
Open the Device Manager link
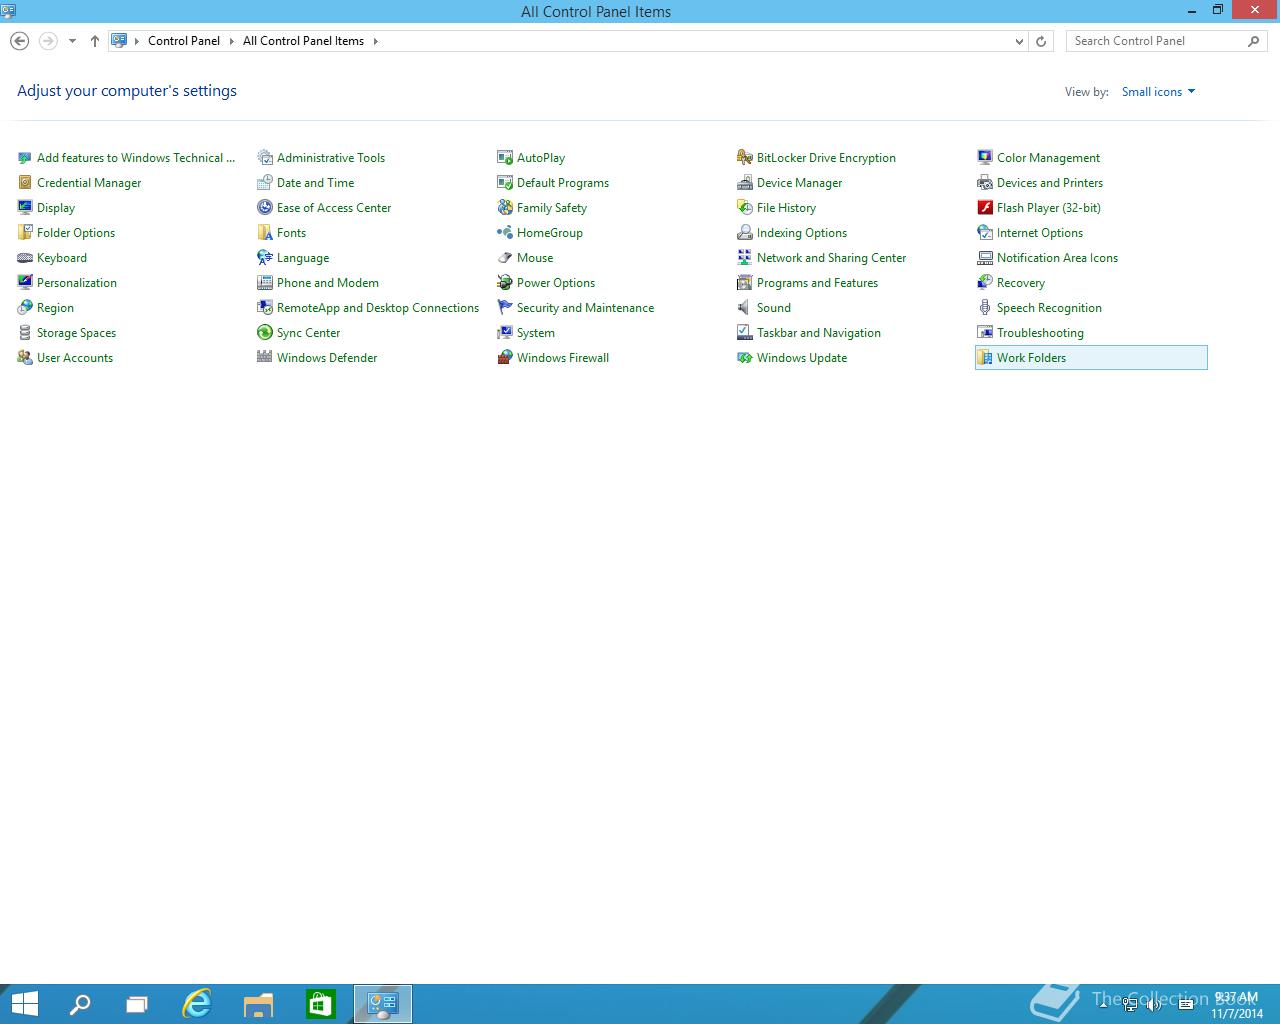(799, 183)
